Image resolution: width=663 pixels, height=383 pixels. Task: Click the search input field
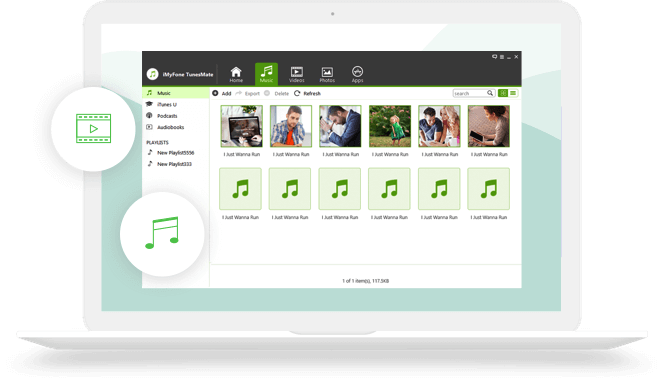pos(469,93)
